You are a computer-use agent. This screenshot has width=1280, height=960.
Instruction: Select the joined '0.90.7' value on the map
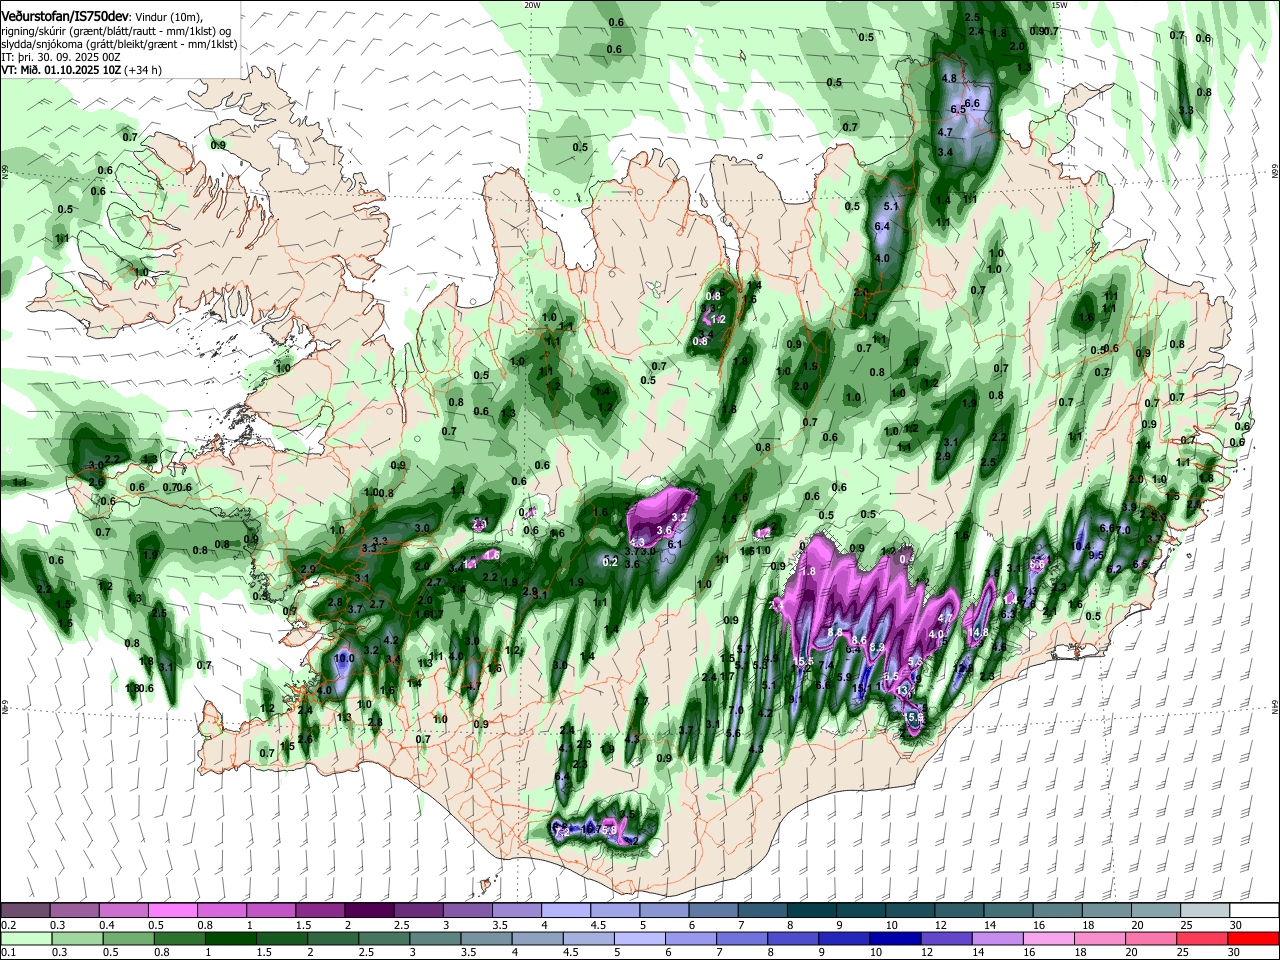(x=1045, y=32)
